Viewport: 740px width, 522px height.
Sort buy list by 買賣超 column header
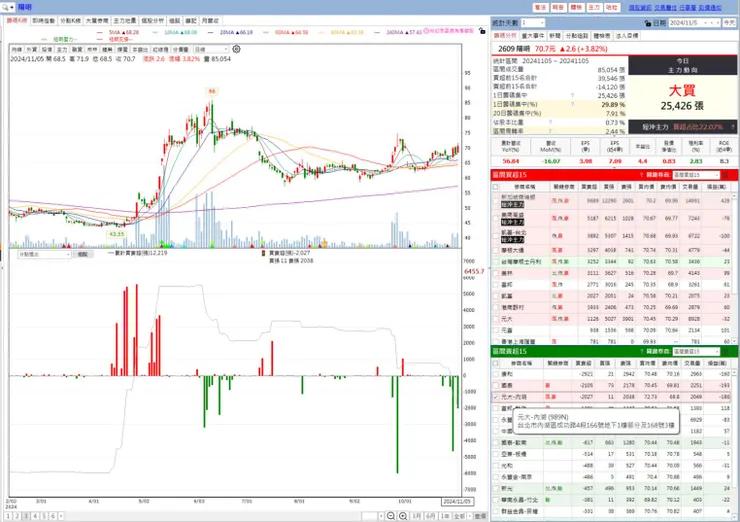[588, 187]
